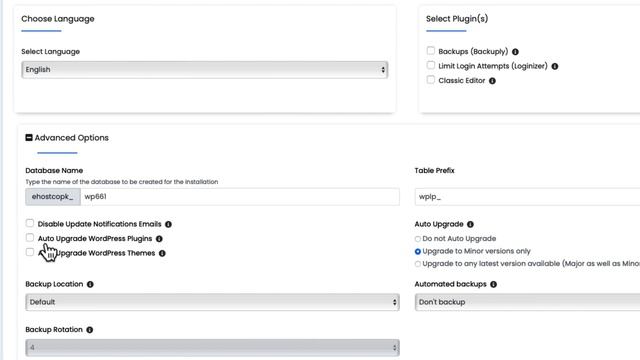Screen dimensions: 640x360
Task: Click the Database Name field containing wp661
Action: 240,197
